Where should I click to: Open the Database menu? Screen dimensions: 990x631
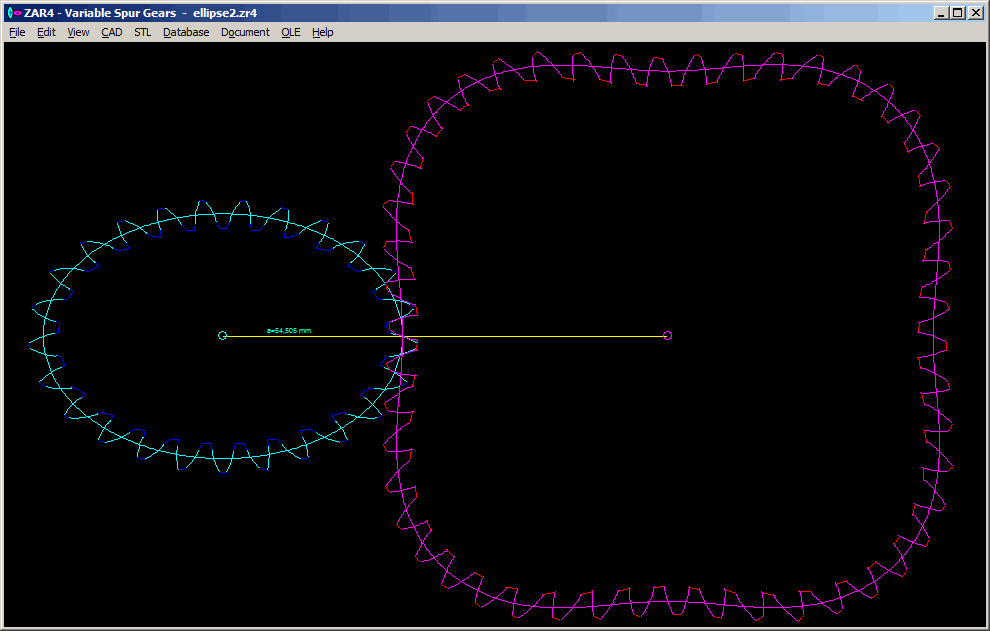click(x=186, y=32)
